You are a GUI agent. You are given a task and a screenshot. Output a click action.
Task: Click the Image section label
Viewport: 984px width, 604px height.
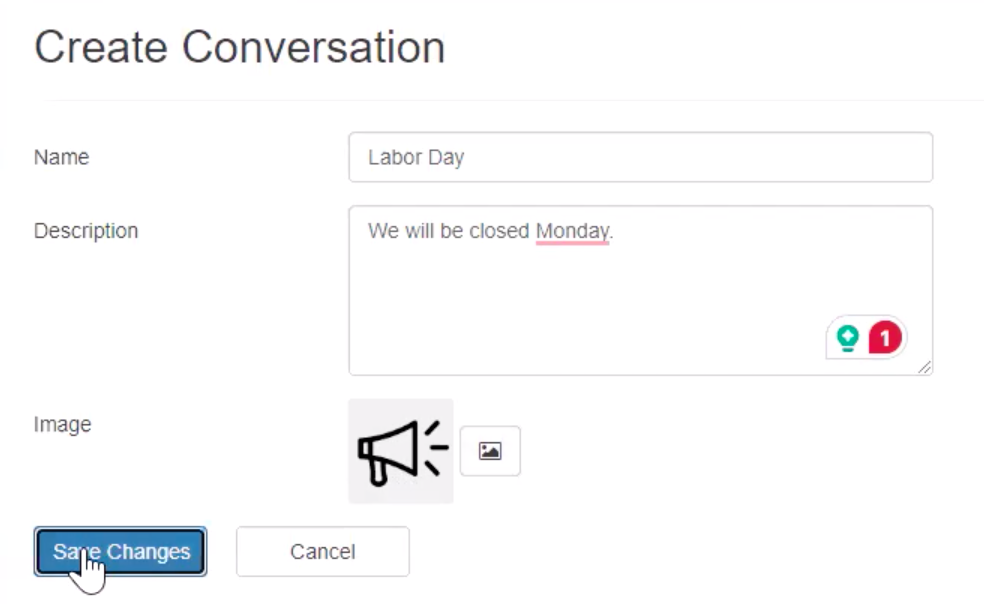(61, 424)
